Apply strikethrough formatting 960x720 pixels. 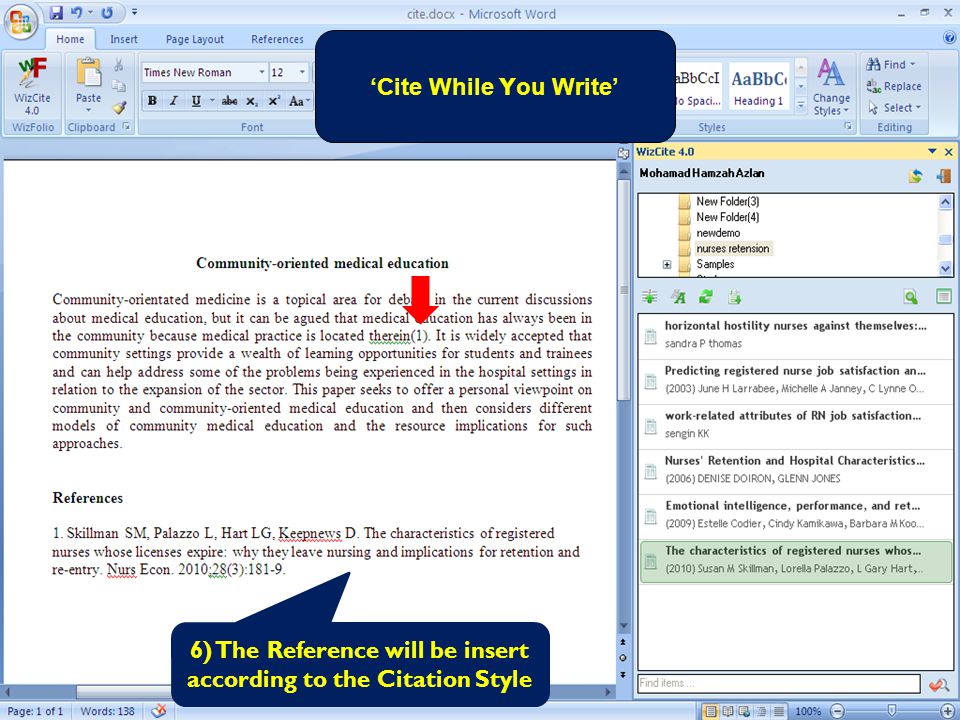(229, 101)
